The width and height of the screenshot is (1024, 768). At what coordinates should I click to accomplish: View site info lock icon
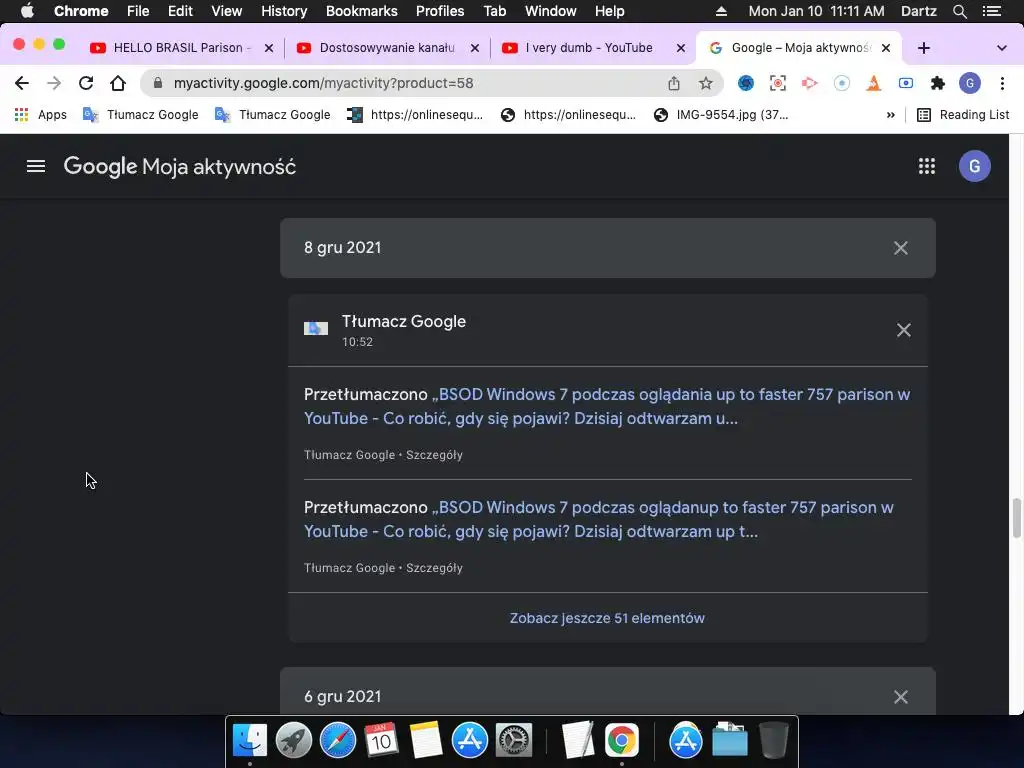157,83
